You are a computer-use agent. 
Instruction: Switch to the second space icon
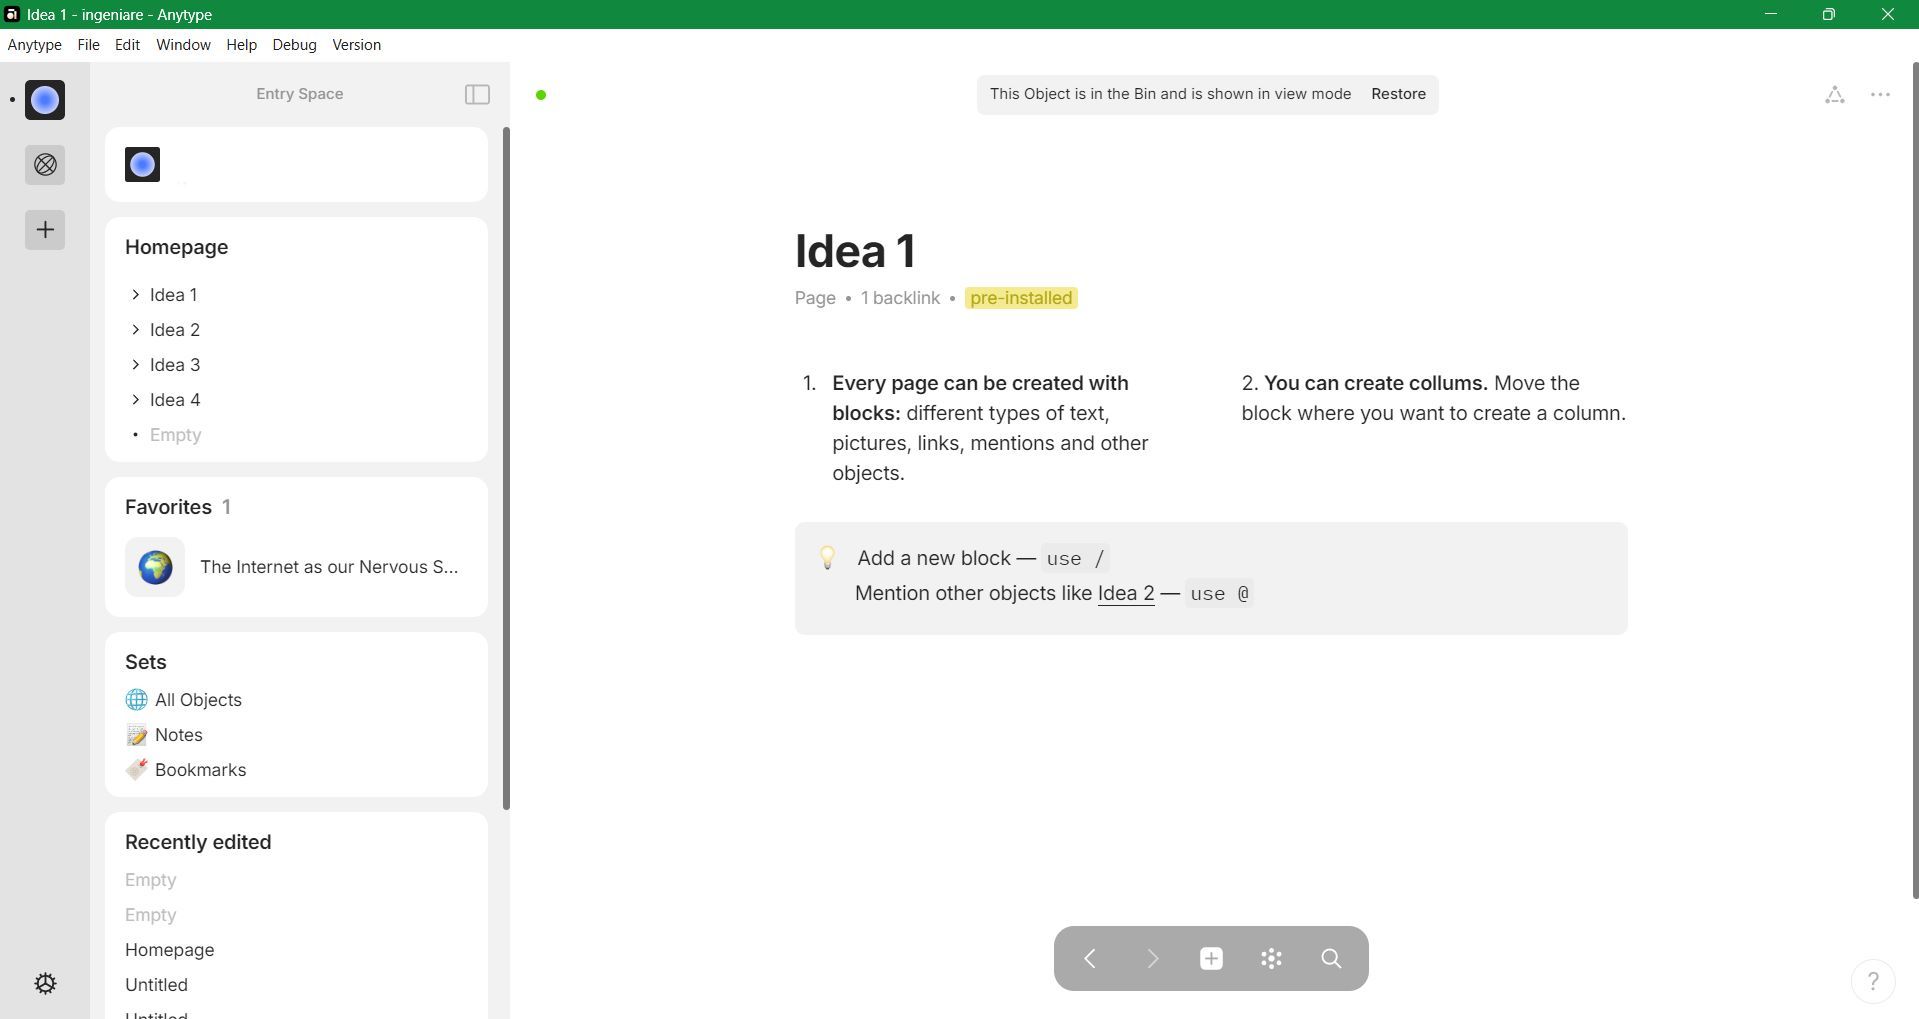click(45, 165)
